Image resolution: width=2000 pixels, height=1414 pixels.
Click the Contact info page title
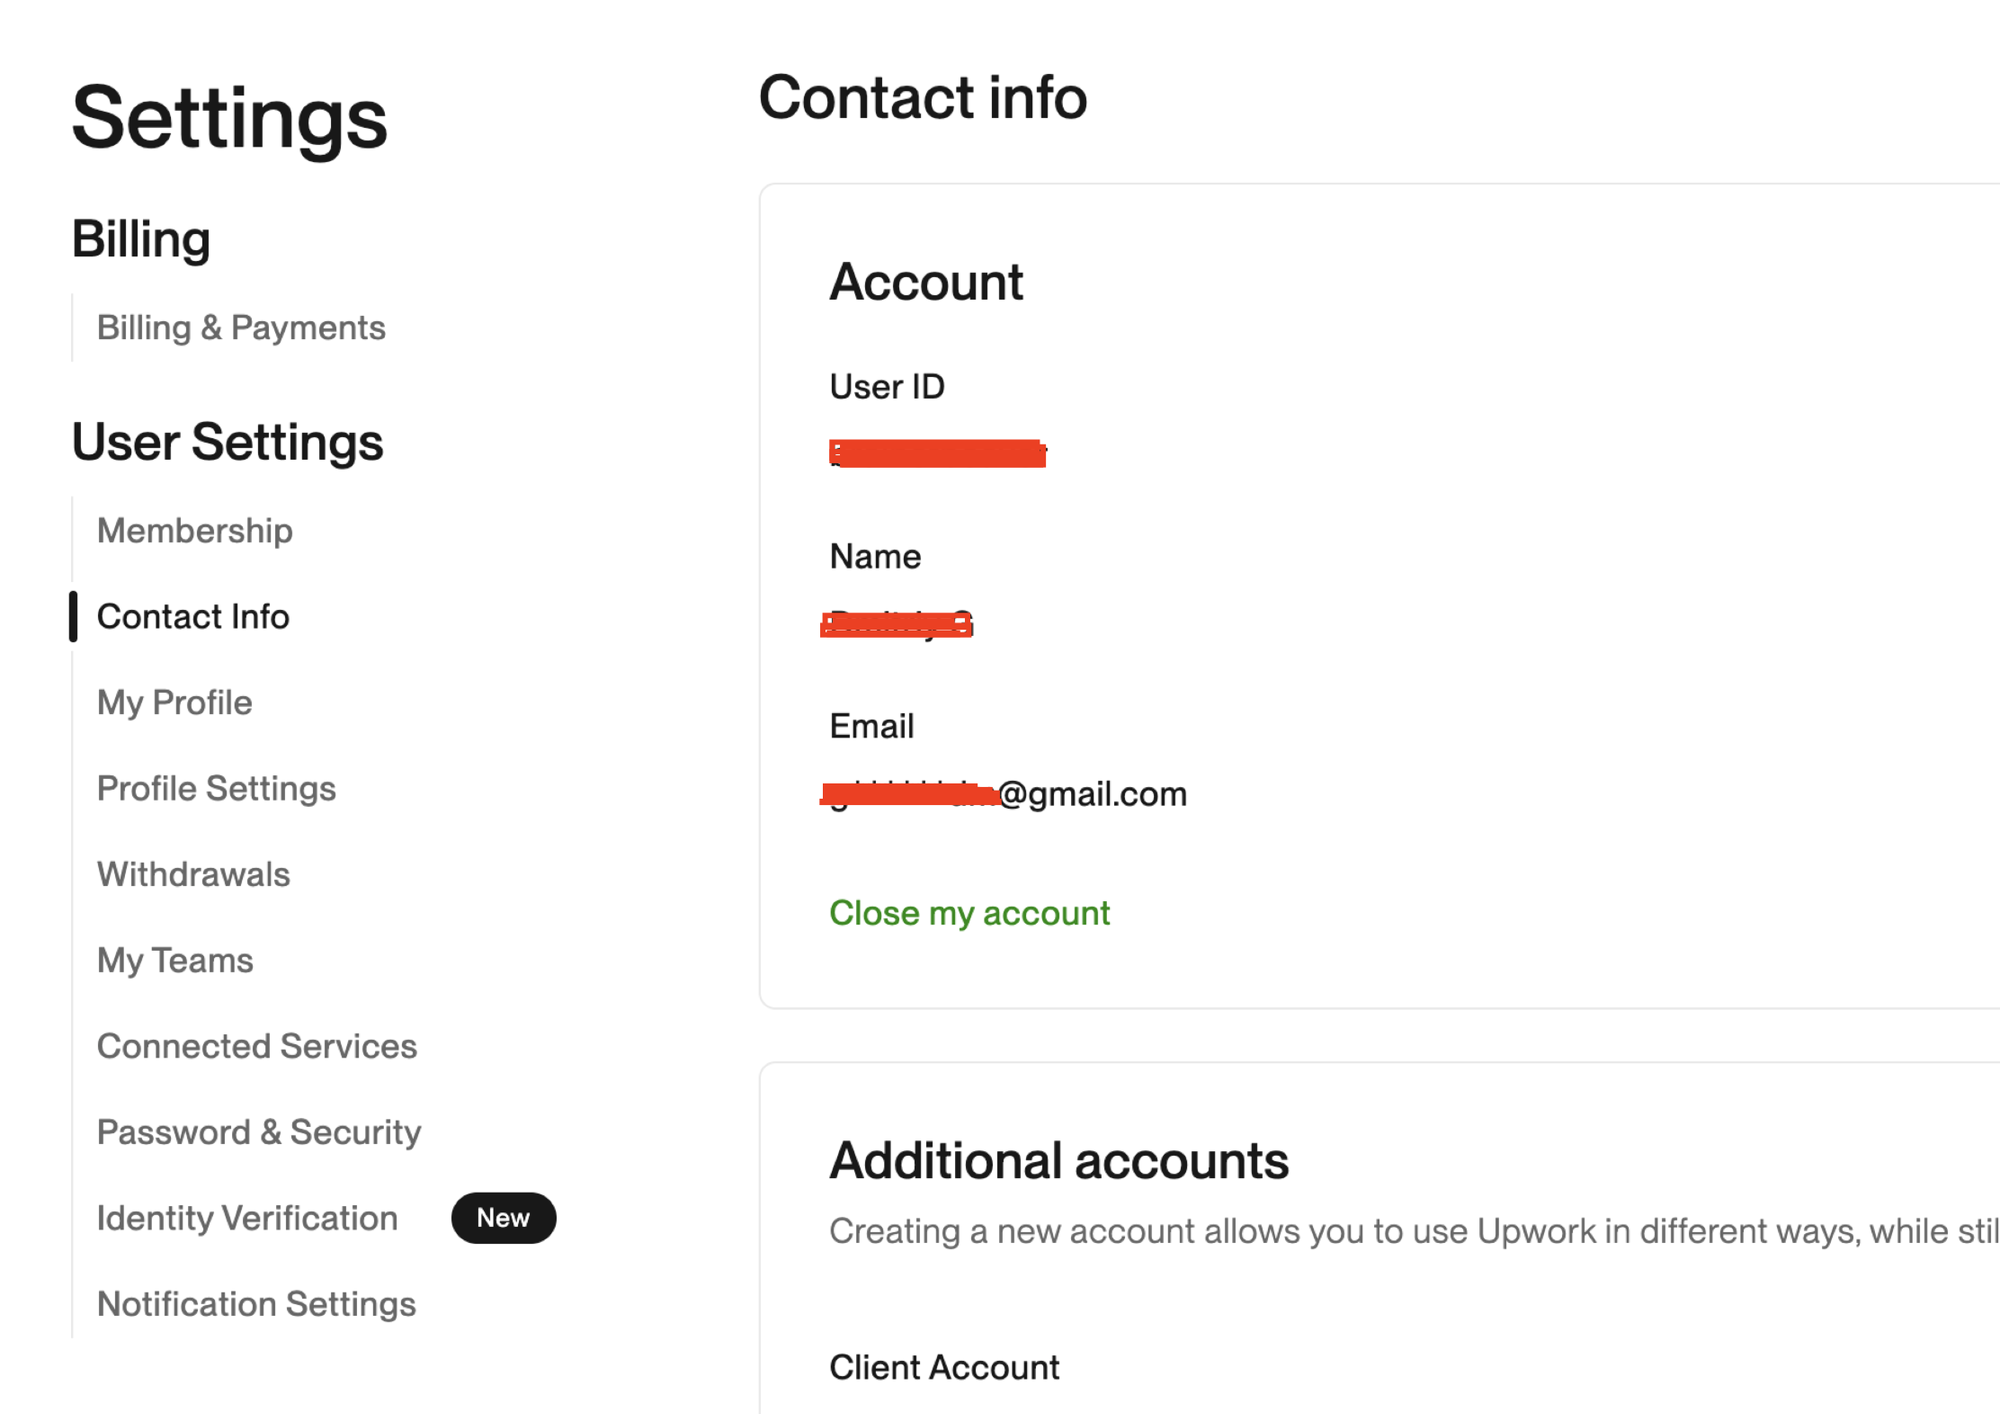coord(922,98)
